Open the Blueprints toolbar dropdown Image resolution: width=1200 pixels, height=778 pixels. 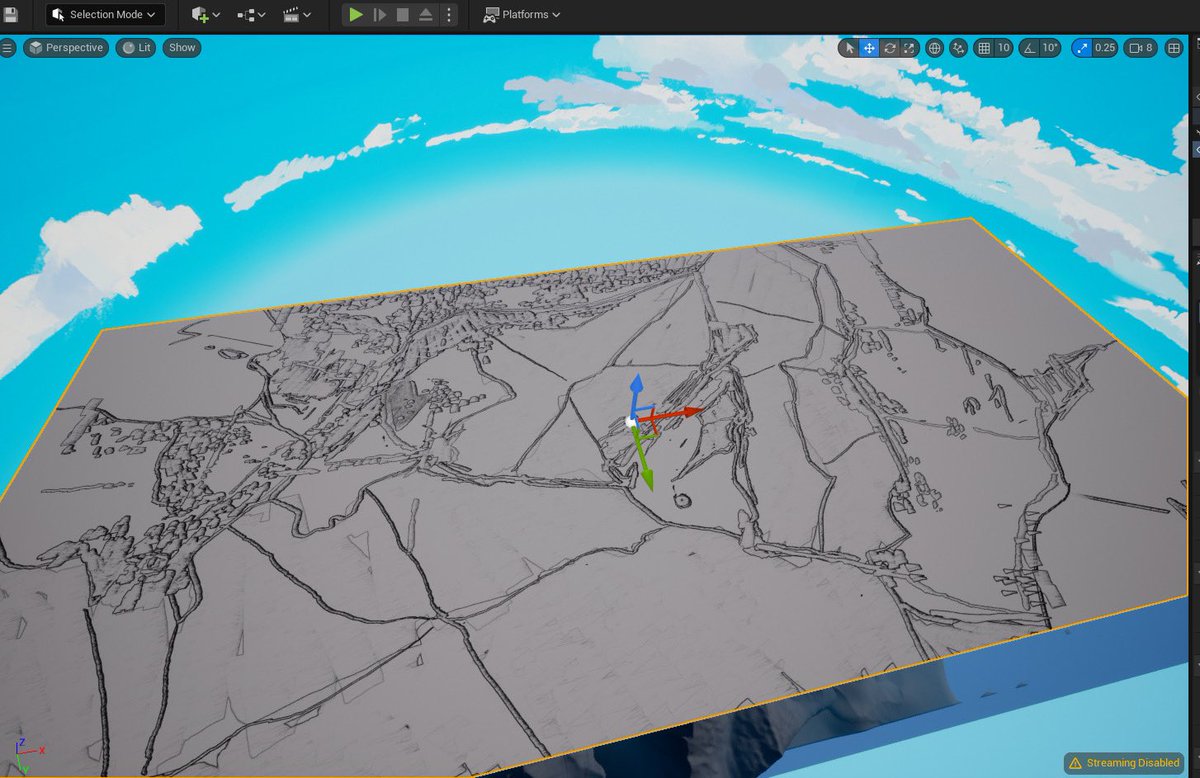(x=251, y=14)
